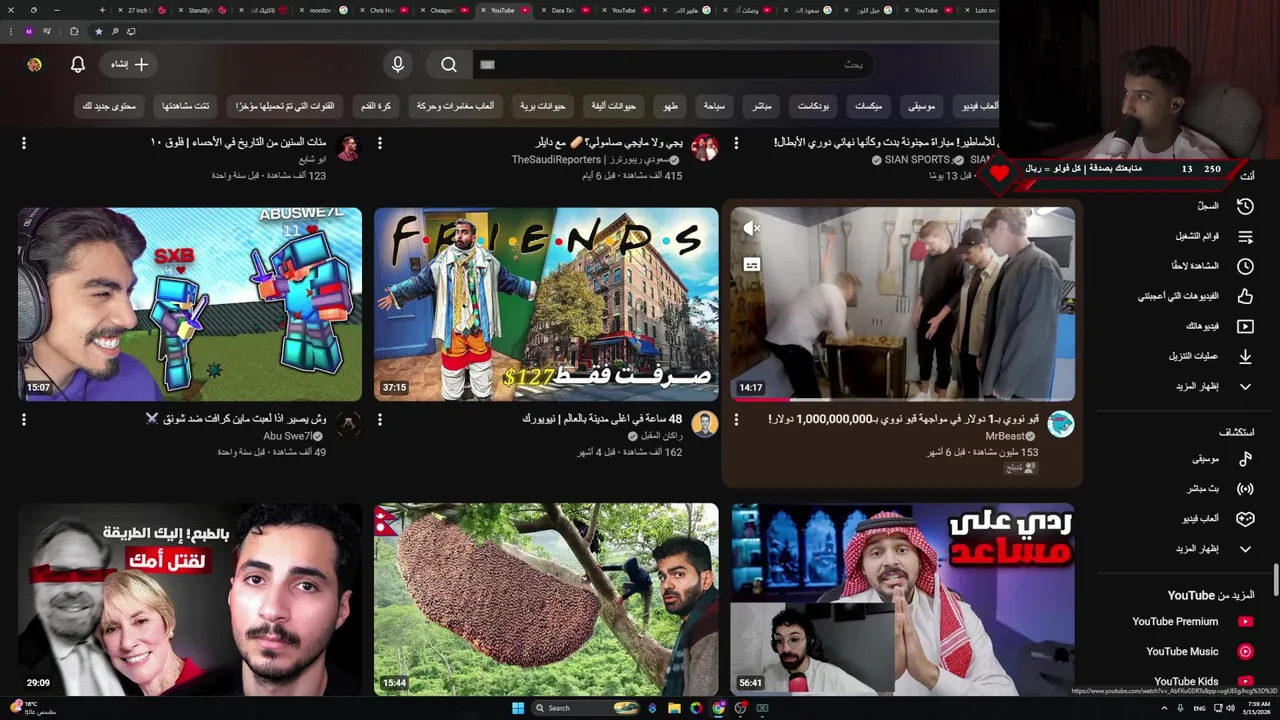The height and width of the screenshot is (720, 1280).
Task: Open options menu for MrBeast bunker video
Action: (x=736, y=420)
